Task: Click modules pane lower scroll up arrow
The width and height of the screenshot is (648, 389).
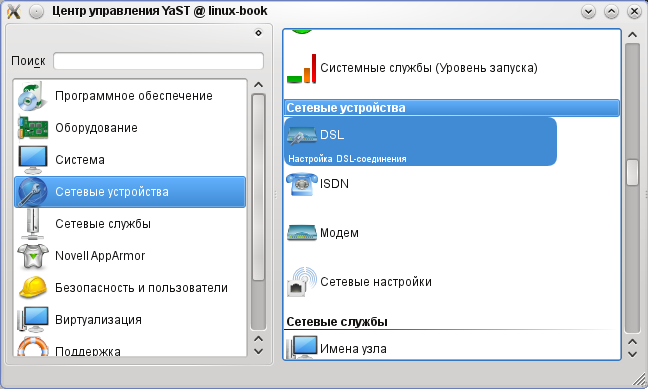Action: pos(632,341)
